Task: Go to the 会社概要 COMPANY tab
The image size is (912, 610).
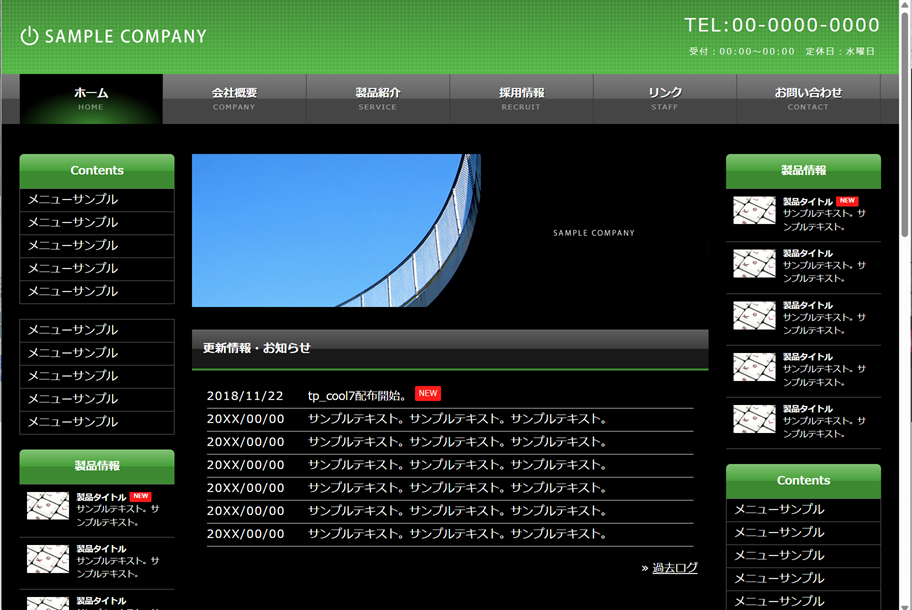Action: [x=234, y=99]
